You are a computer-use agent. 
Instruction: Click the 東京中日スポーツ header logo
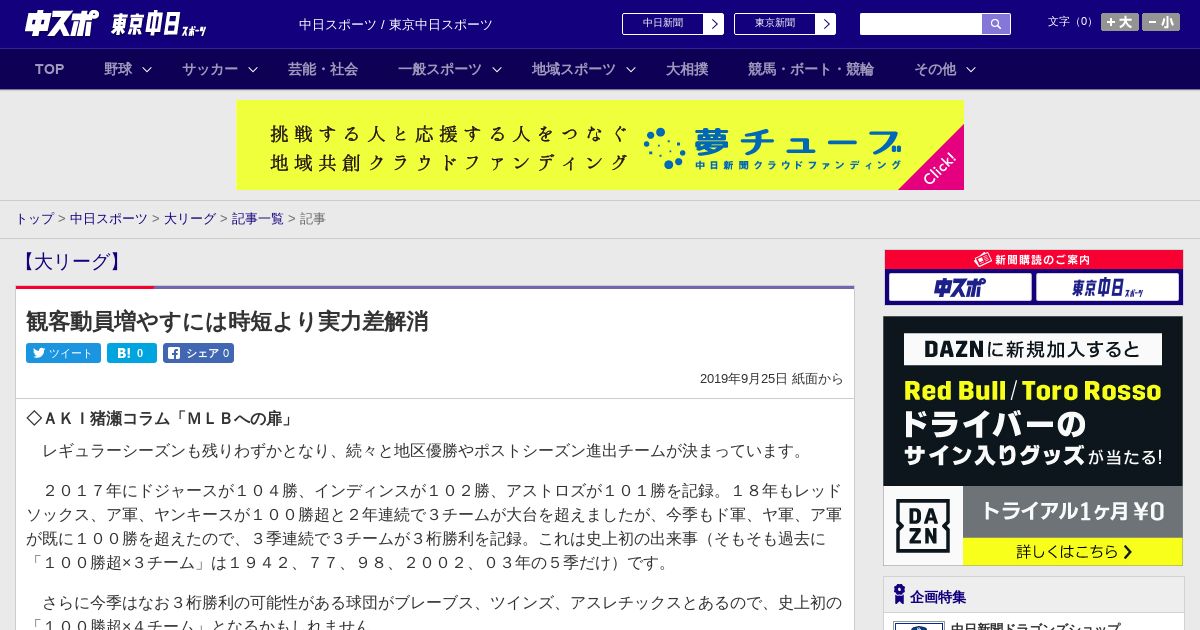(159, 24)
